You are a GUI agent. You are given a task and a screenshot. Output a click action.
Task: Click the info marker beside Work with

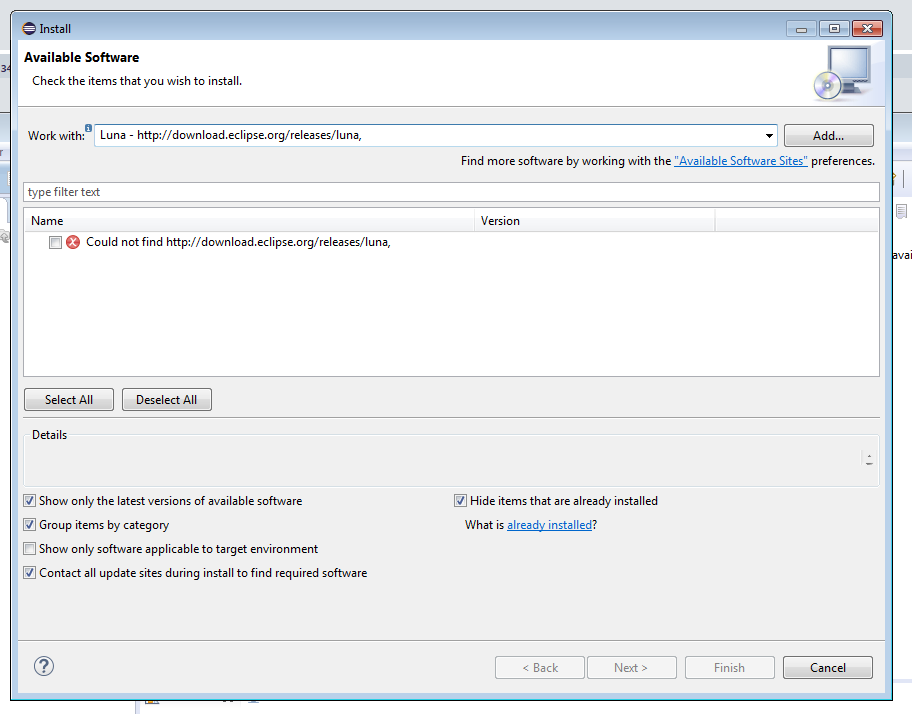click(88, 128)
